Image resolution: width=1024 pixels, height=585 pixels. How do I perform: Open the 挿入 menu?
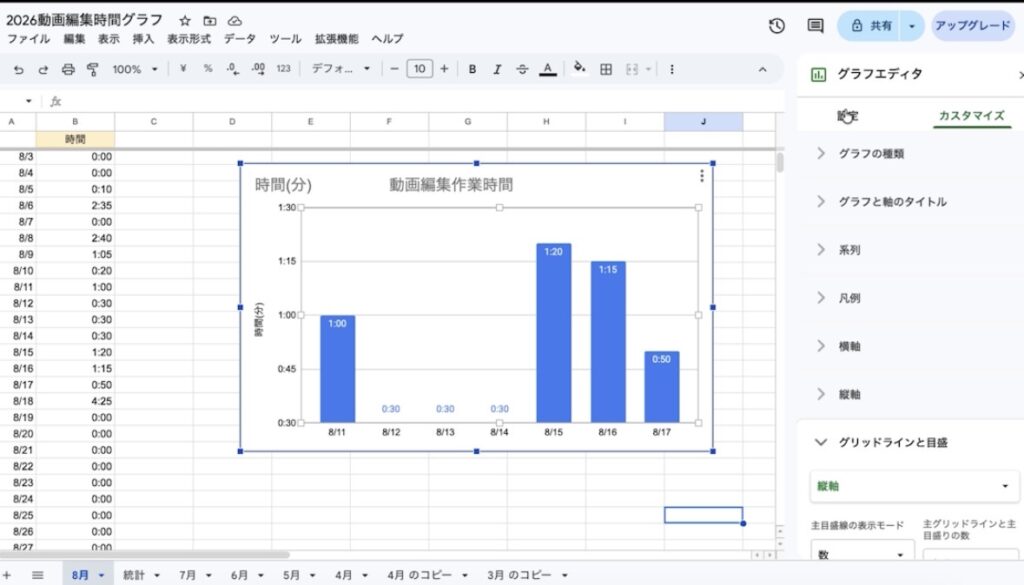pos(143,39)
